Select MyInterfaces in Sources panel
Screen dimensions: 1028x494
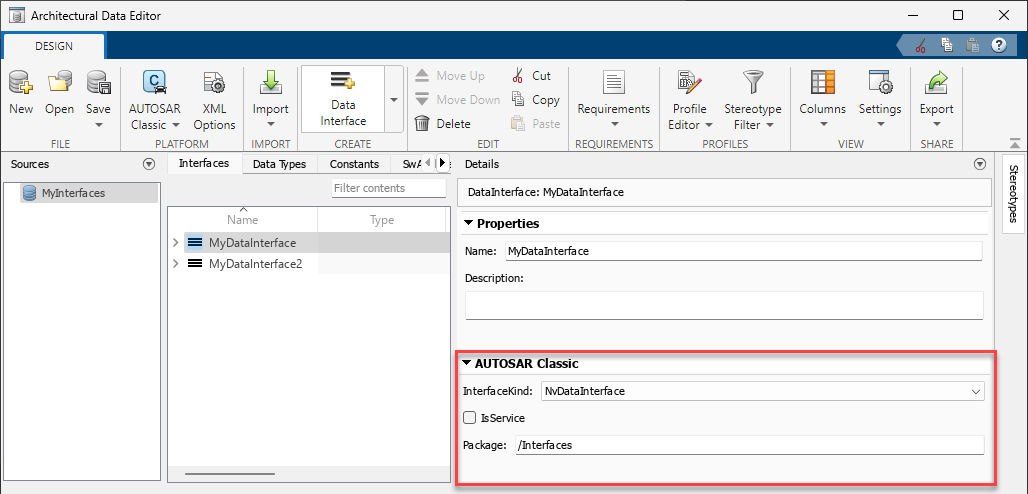click(73, 193)
